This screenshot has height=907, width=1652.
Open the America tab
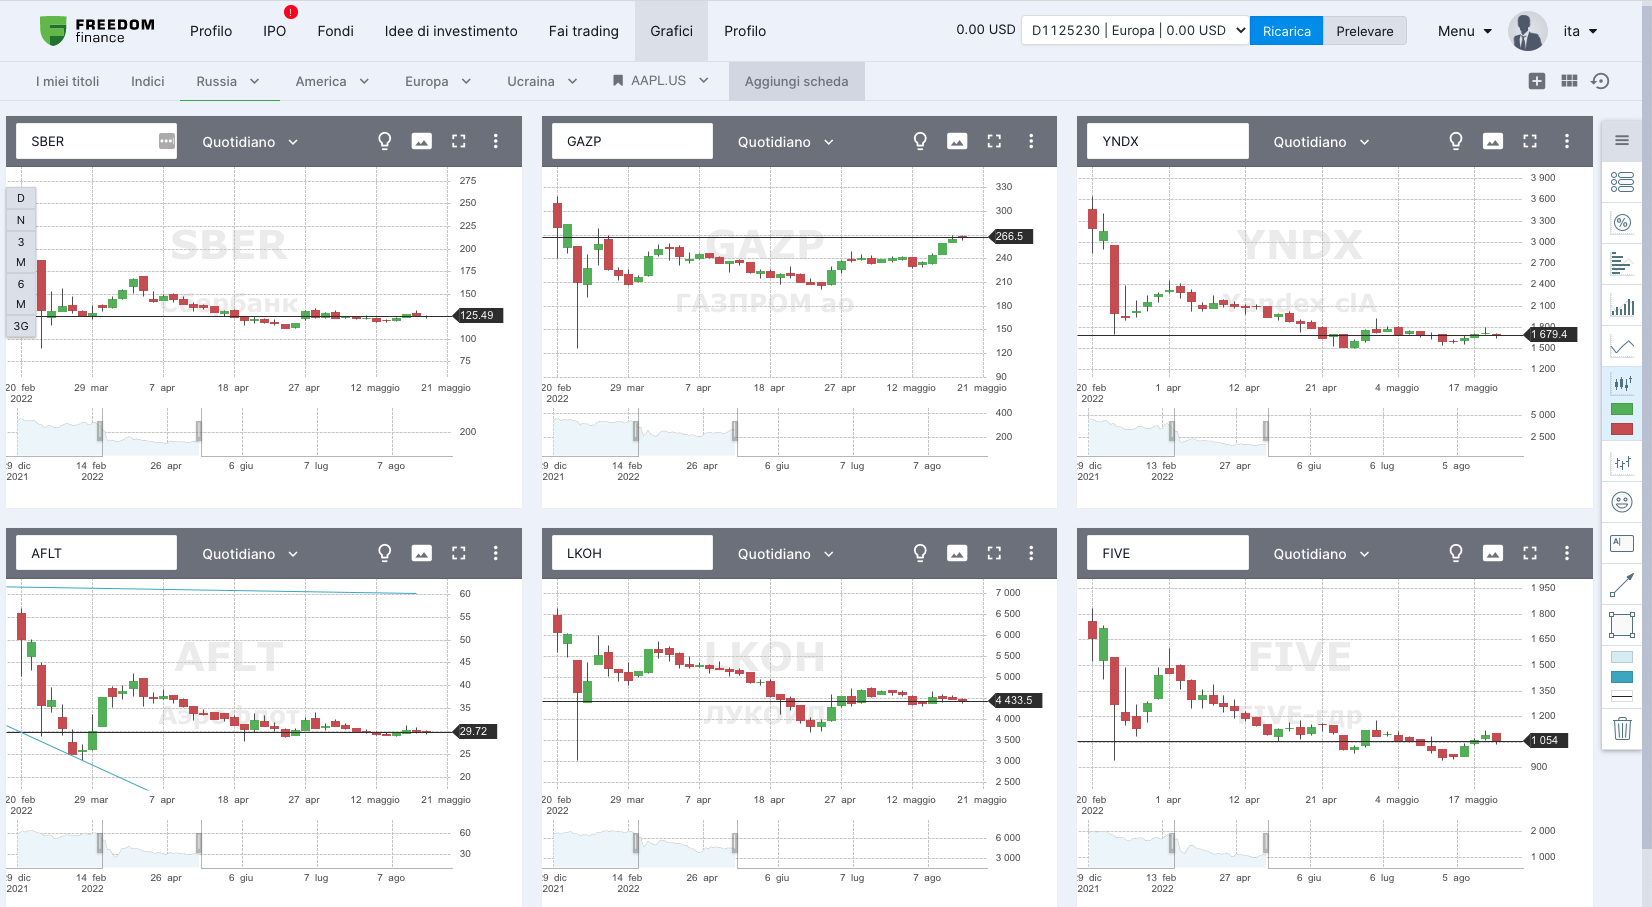332,81
